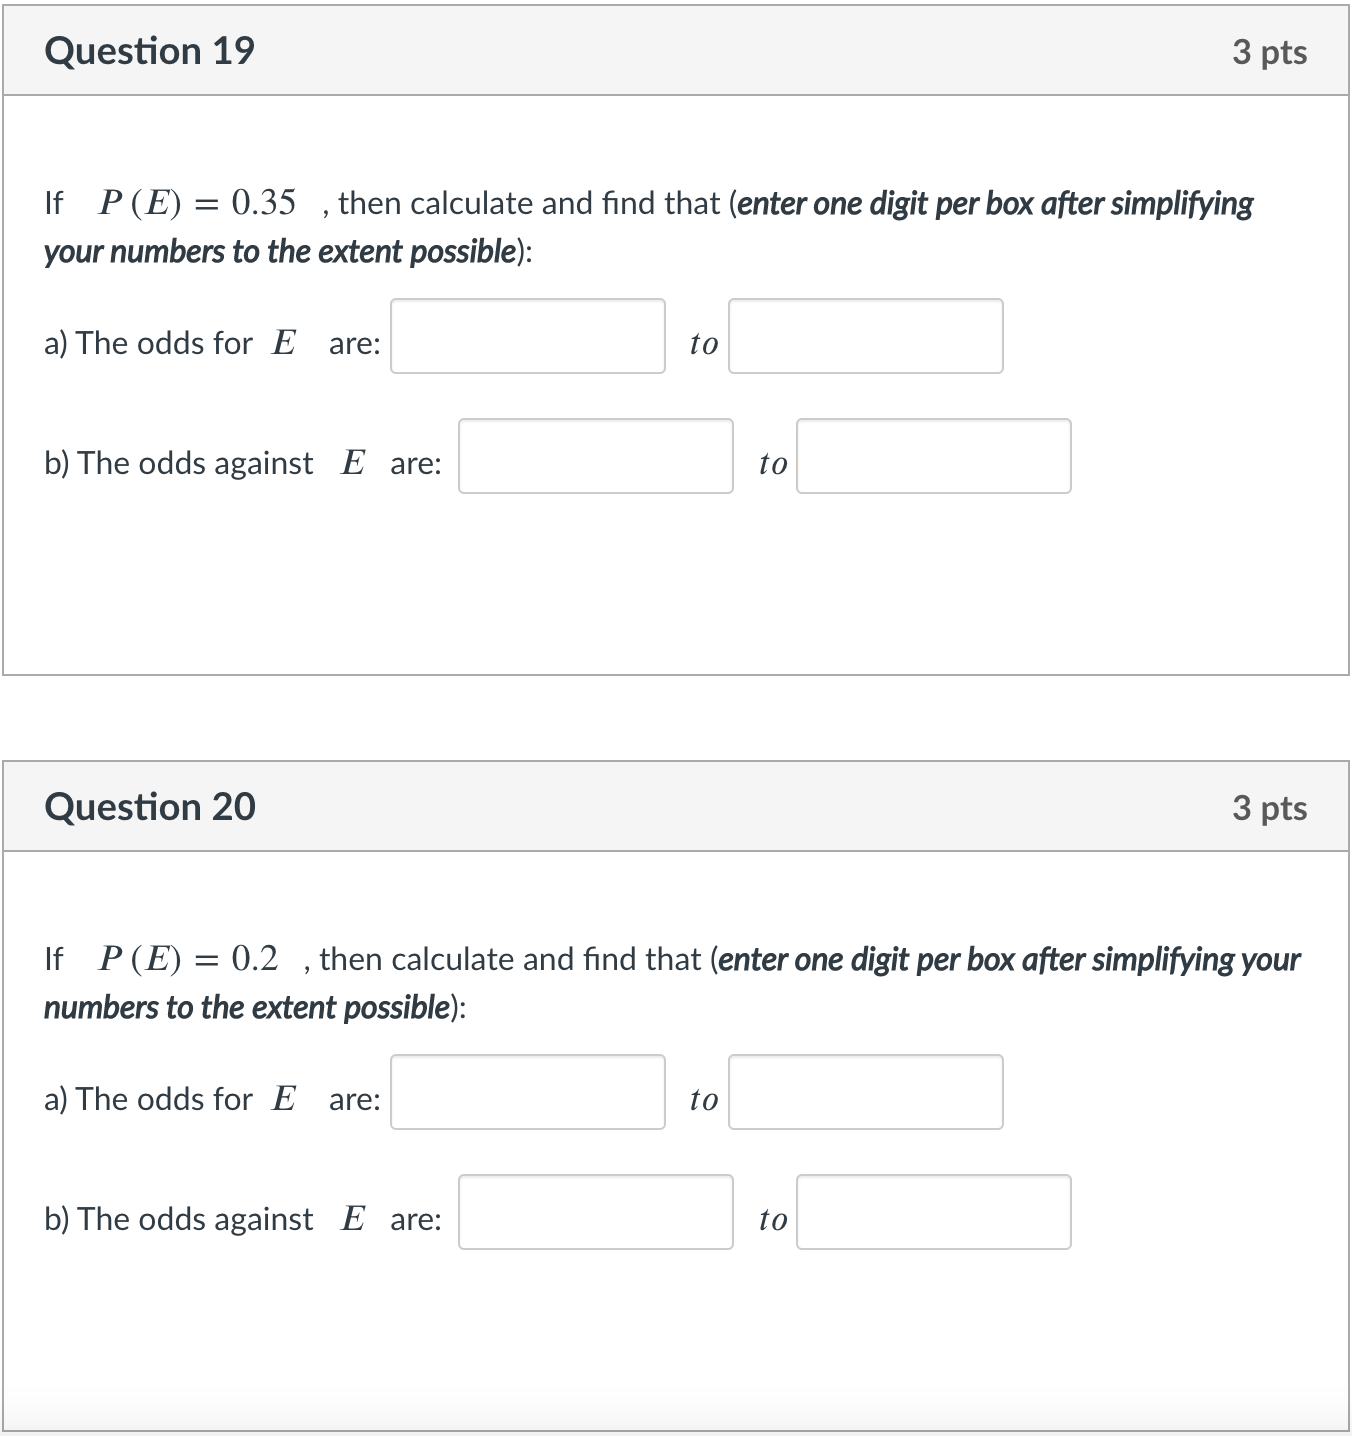Select the Question 20 header

(x=151, y=806)
